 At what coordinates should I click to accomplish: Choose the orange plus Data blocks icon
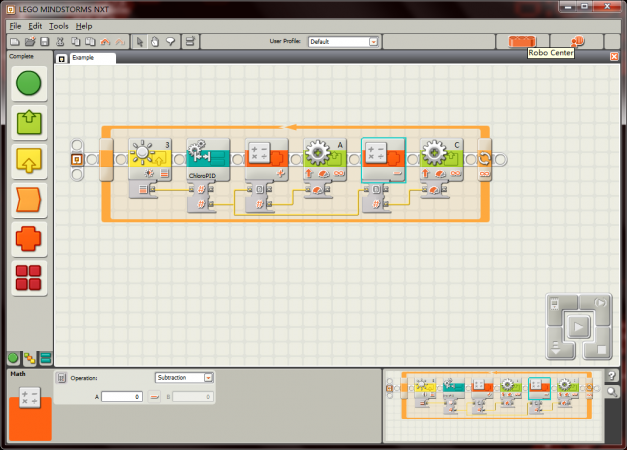(x=30, y=238)
